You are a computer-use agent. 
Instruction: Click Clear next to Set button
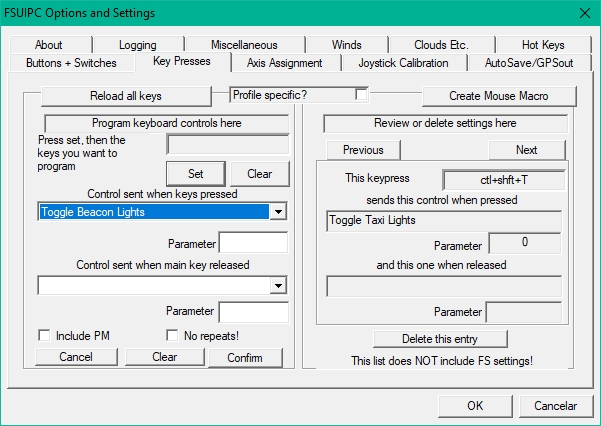259,174
